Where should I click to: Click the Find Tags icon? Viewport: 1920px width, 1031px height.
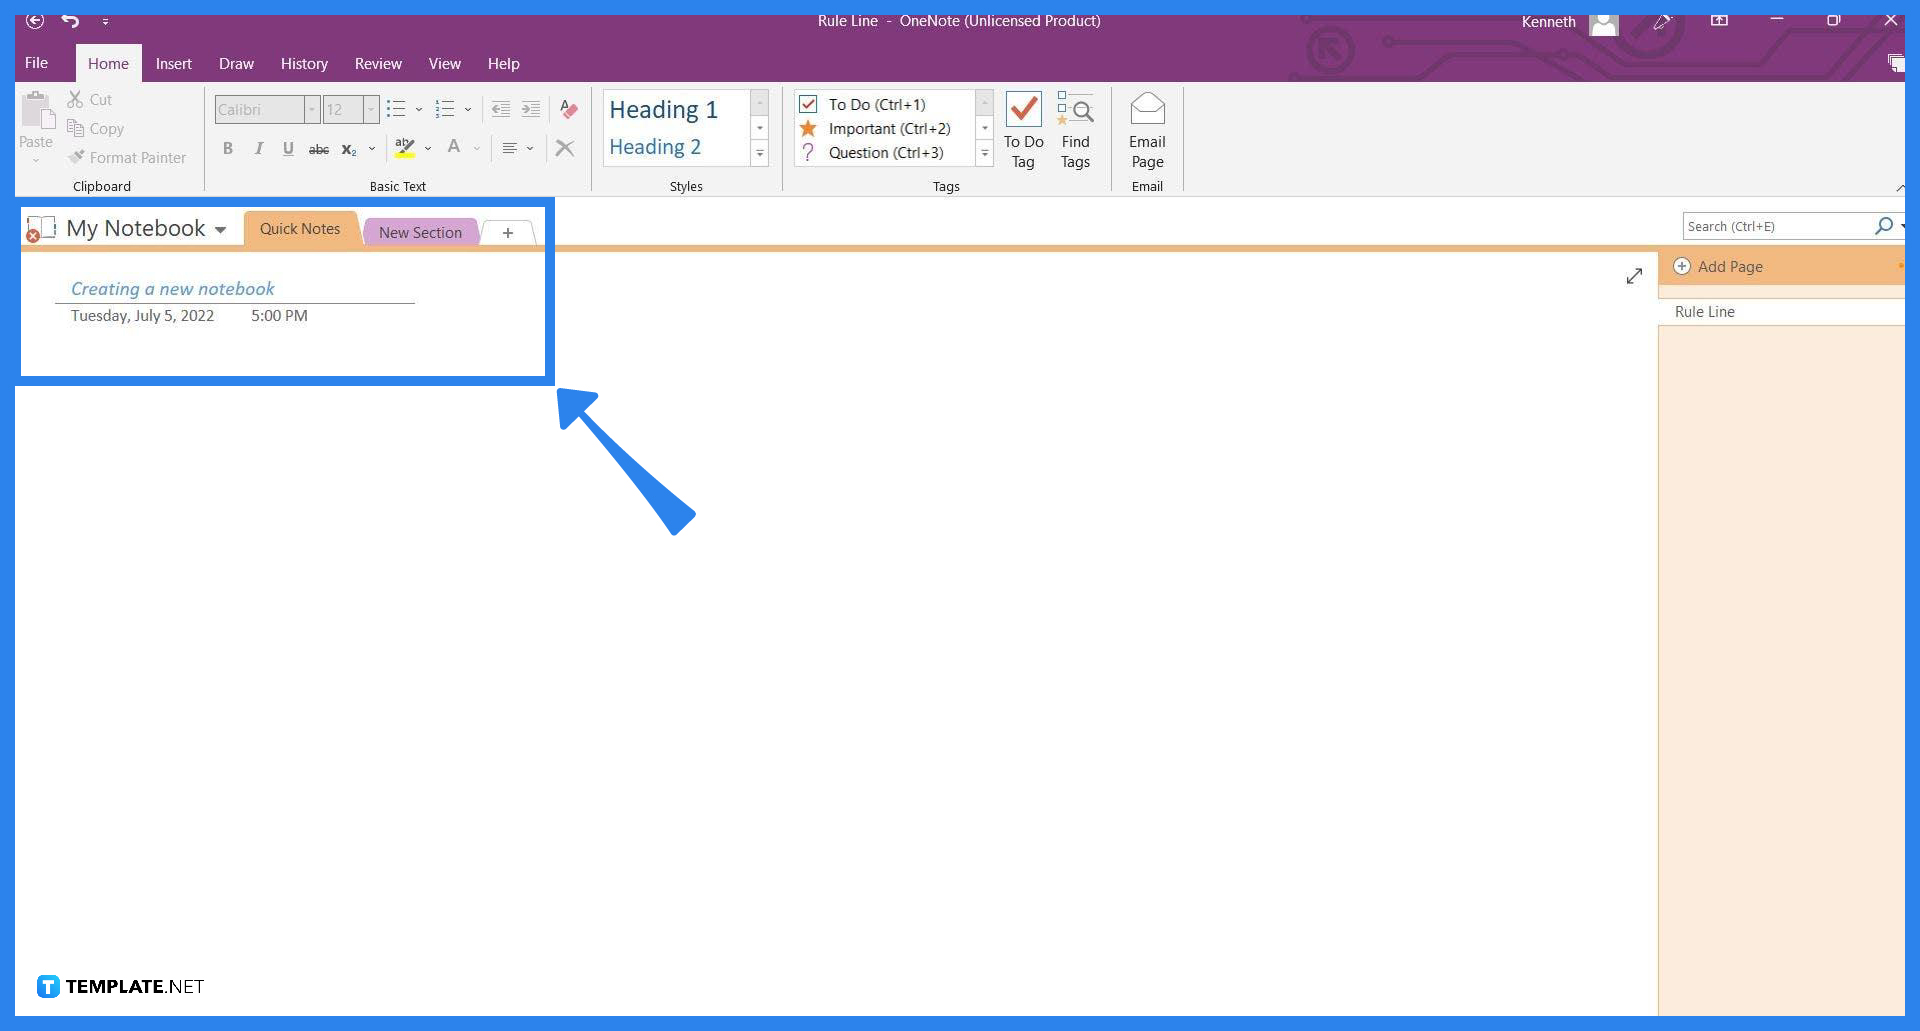[x=1075, y=130]
